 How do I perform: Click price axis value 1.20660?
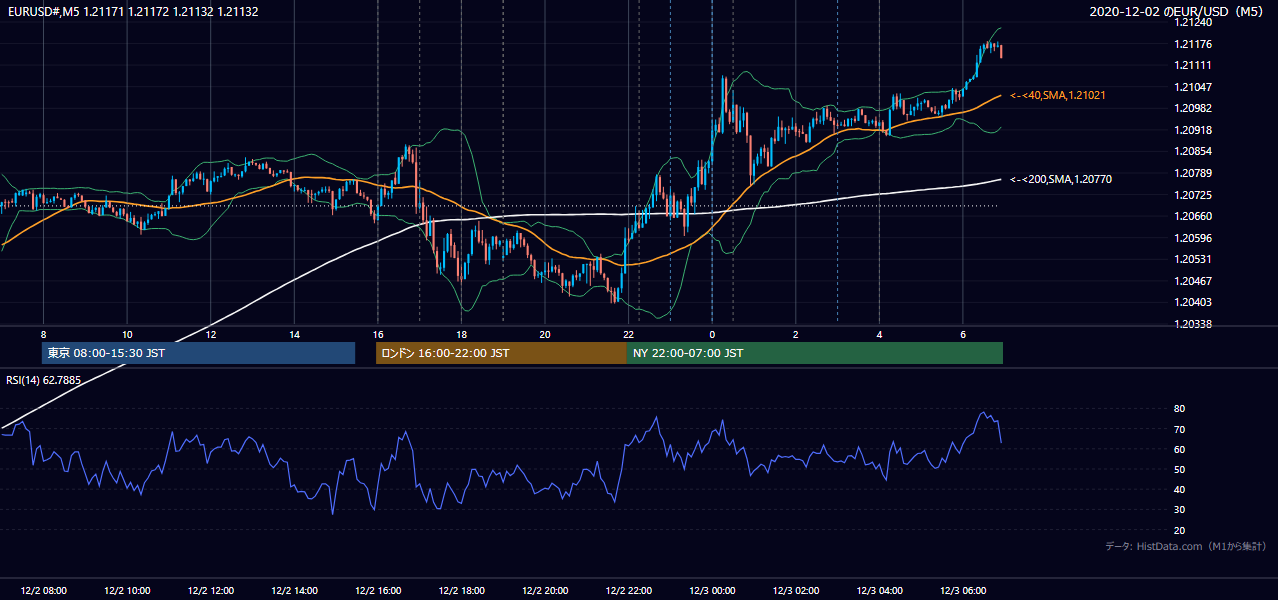tap(1193, 216)
